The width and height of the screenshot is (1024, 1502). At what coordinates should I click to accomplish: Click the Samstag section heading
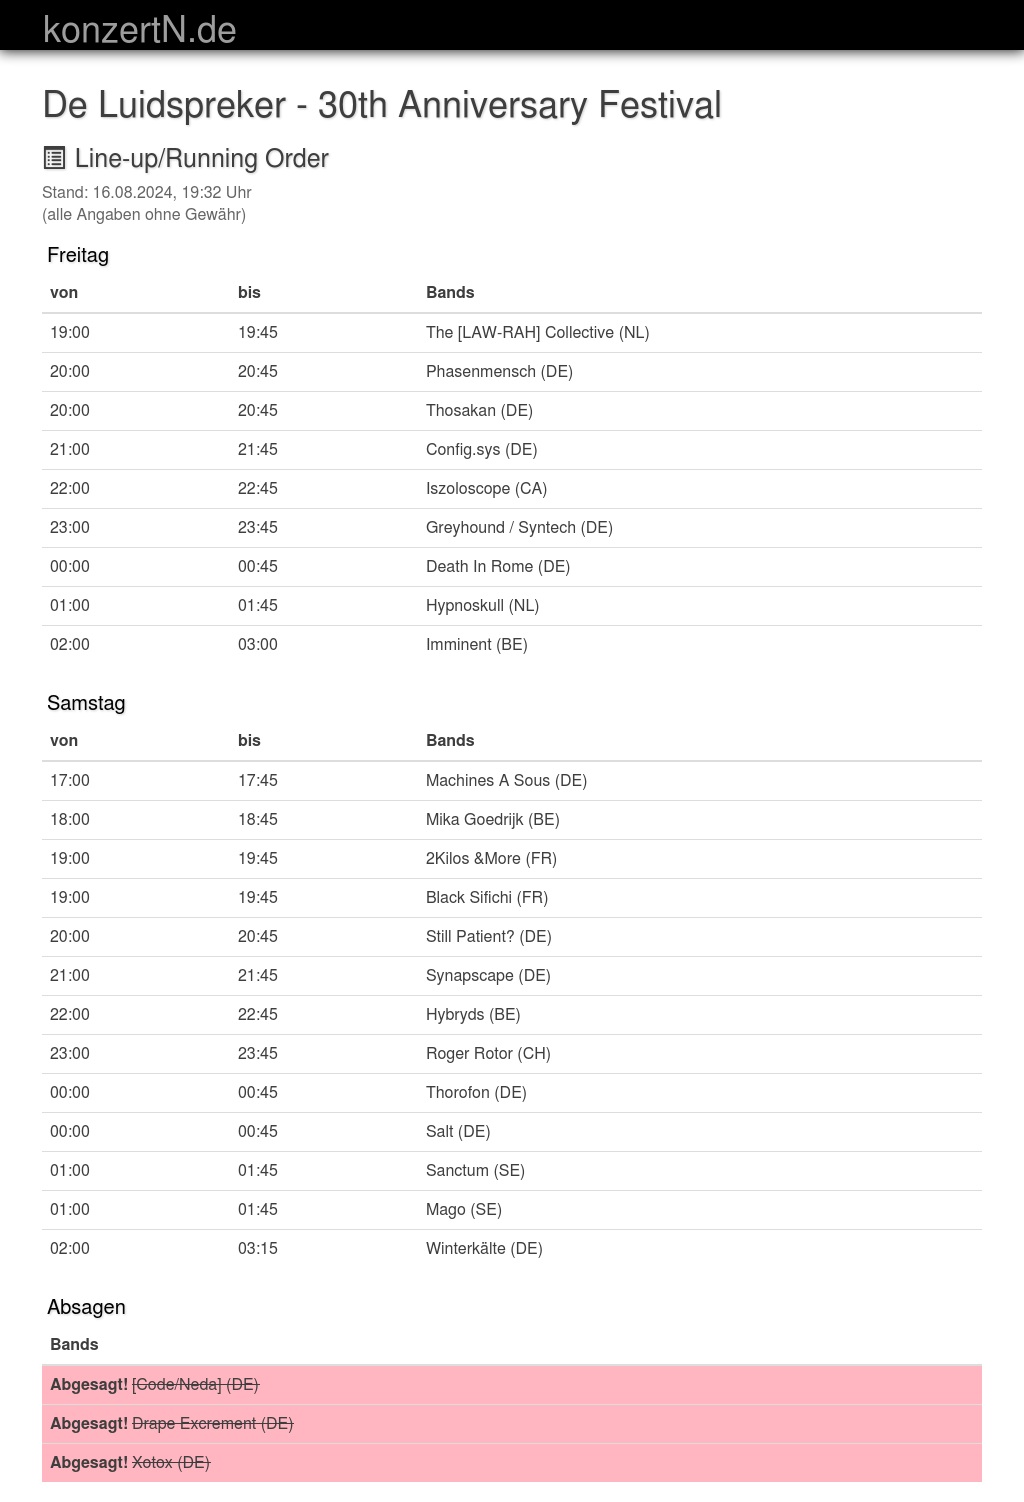(x=86, y=703)
